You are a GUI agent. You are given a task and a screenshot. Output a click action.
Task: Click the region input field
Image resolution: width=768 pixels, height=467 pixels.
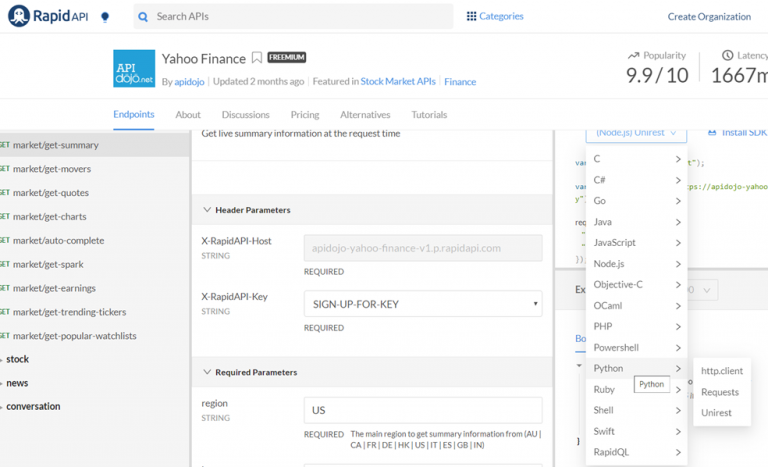(423, 410)
